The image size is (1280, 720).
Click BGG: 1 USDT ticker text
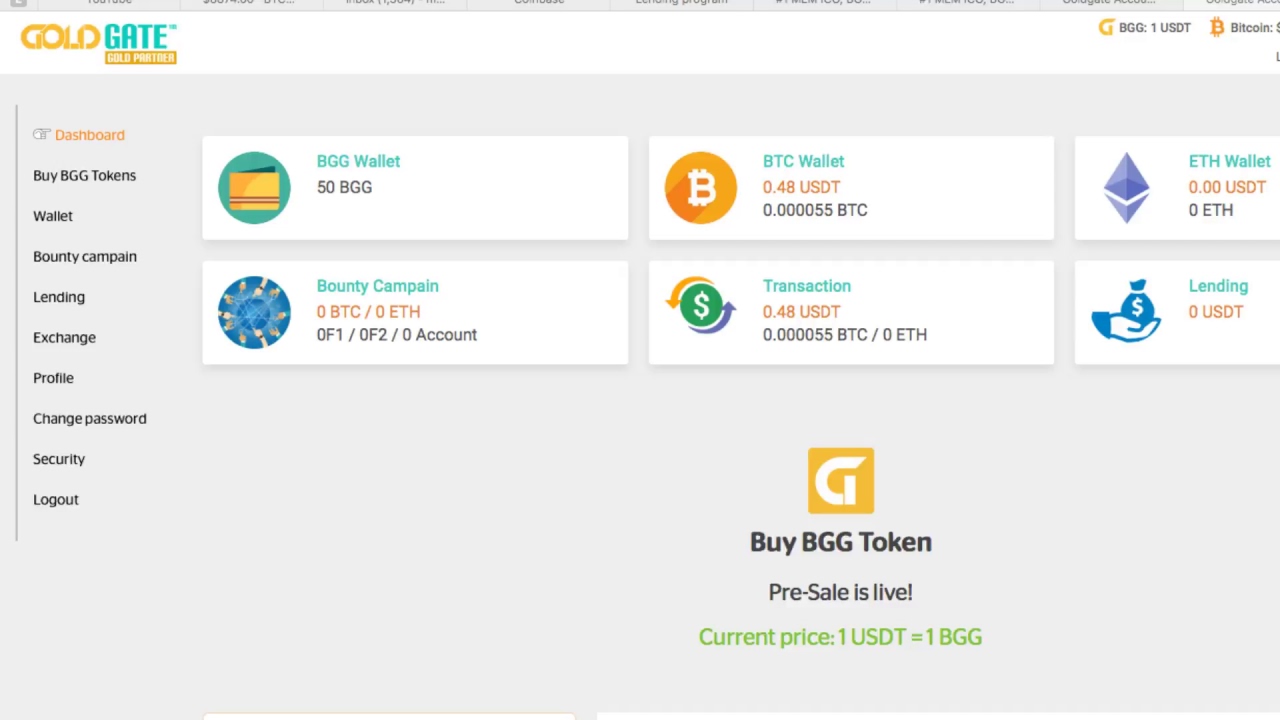(x=1155, y=28)
